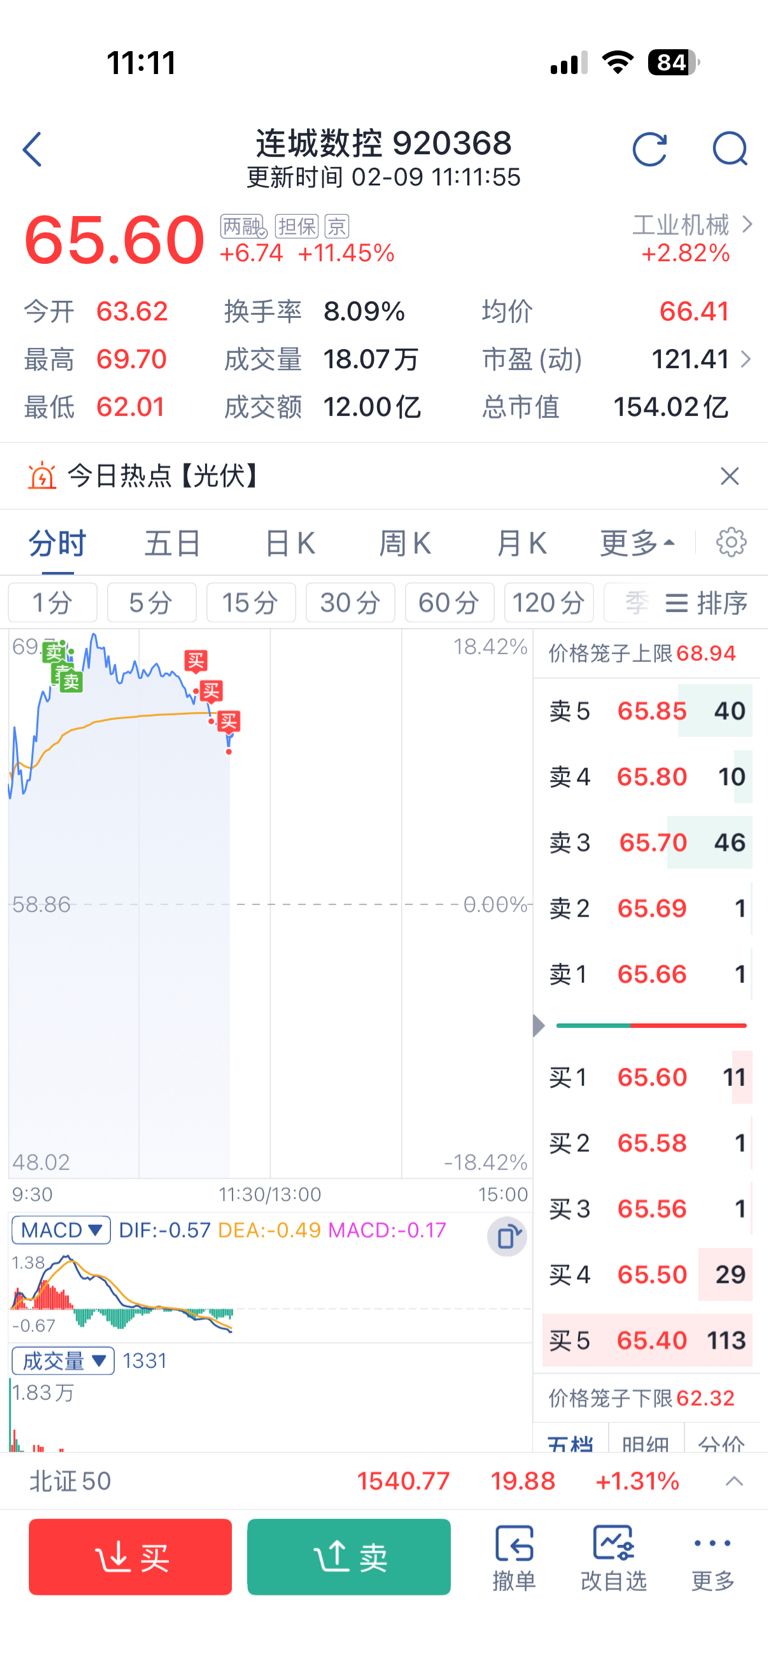Tap the rotate chart icon
The image size is (768, 1670).
coord(507,1237)
